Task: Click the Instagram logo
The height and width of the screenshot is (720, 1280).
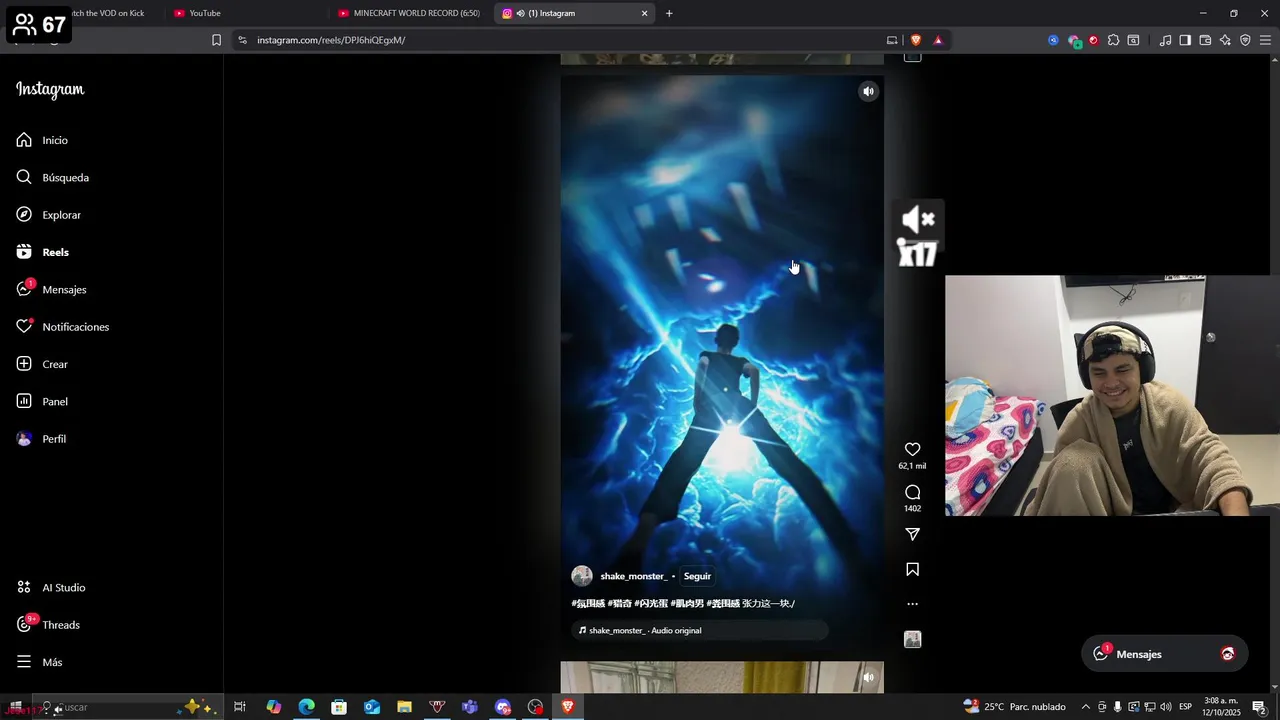Action: [50, 89]
